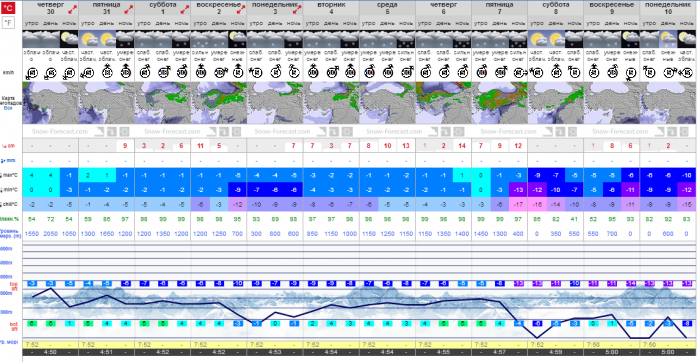
Task: Expand Friday 31 hourly detail arrows
Action: click(129, 8)
